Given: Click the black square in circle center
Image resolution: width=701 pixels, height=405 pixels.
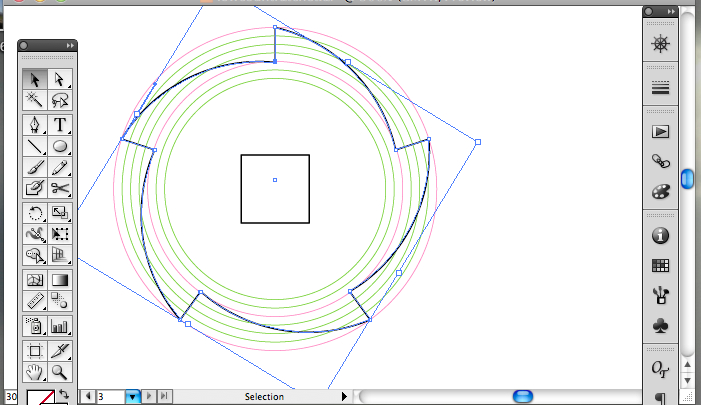Looking at the screenshot, I should (x=275, y=189).
